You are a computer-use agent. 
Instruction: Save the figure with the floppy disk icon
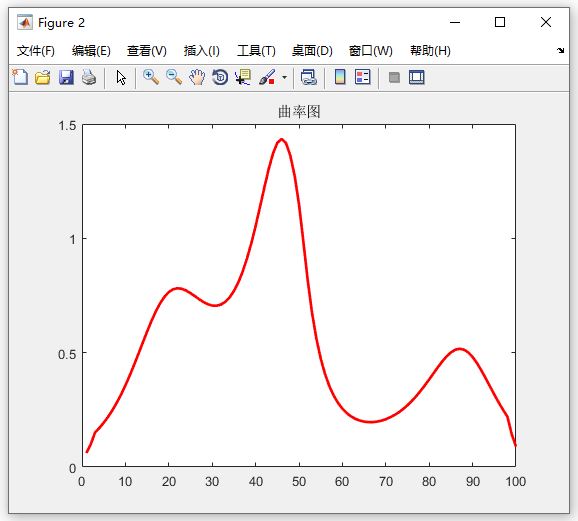tap(66, 77)
